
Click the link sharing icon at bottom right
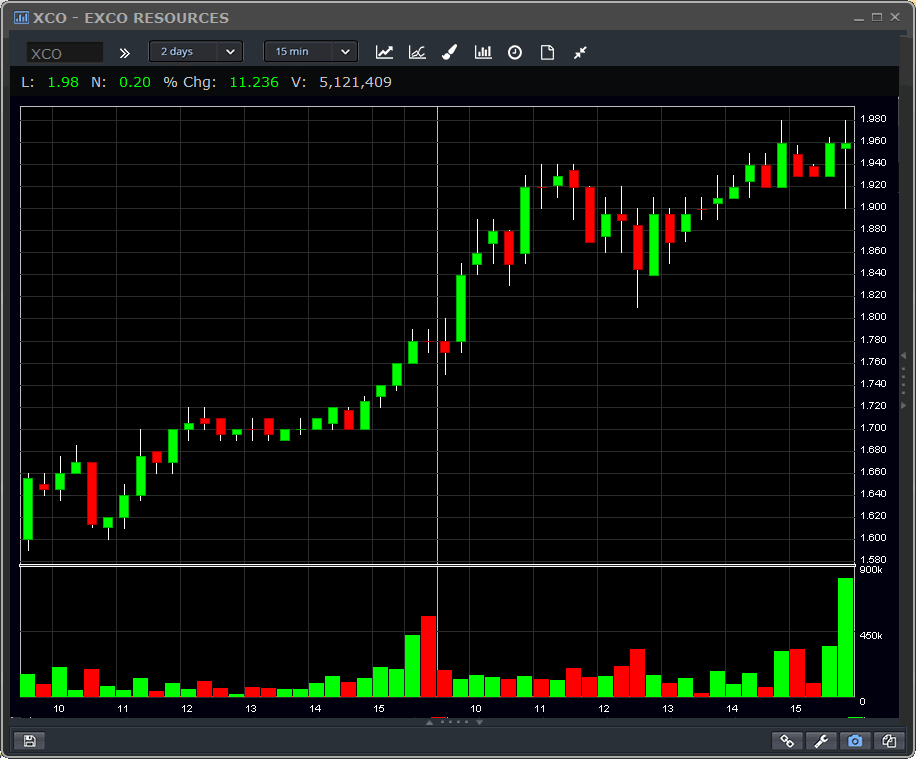click(787, 740)
